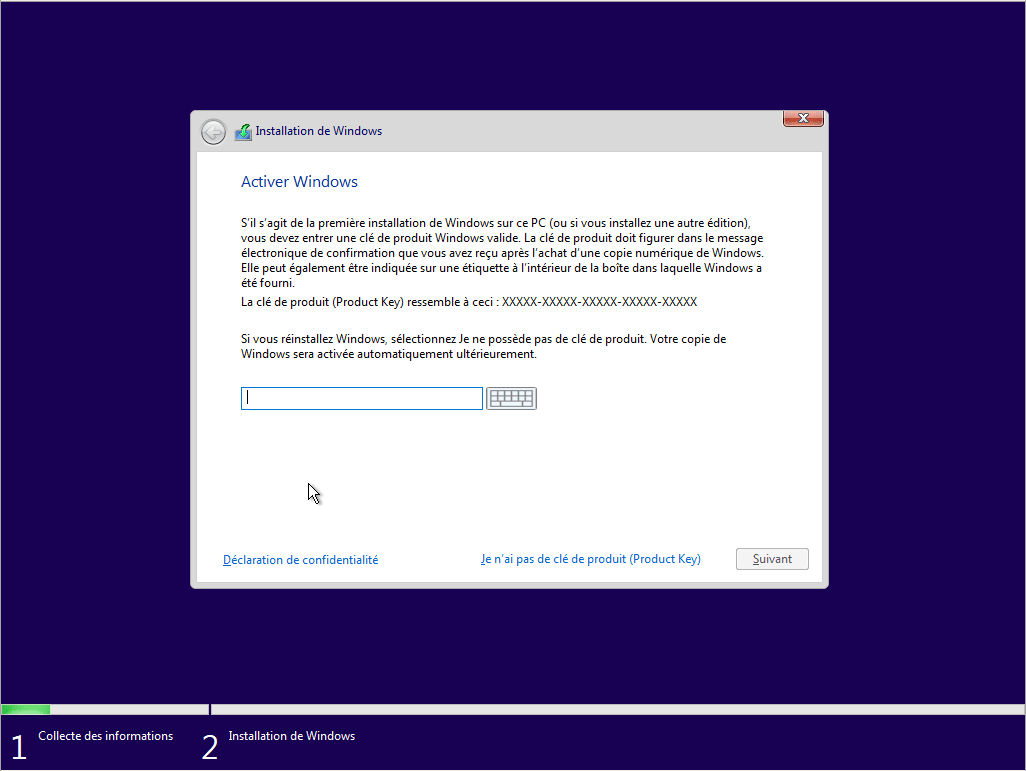Select "Je n'ai pas de clé de produit" link
This screenshot has height=771, width=1026.
click(590, 560)
